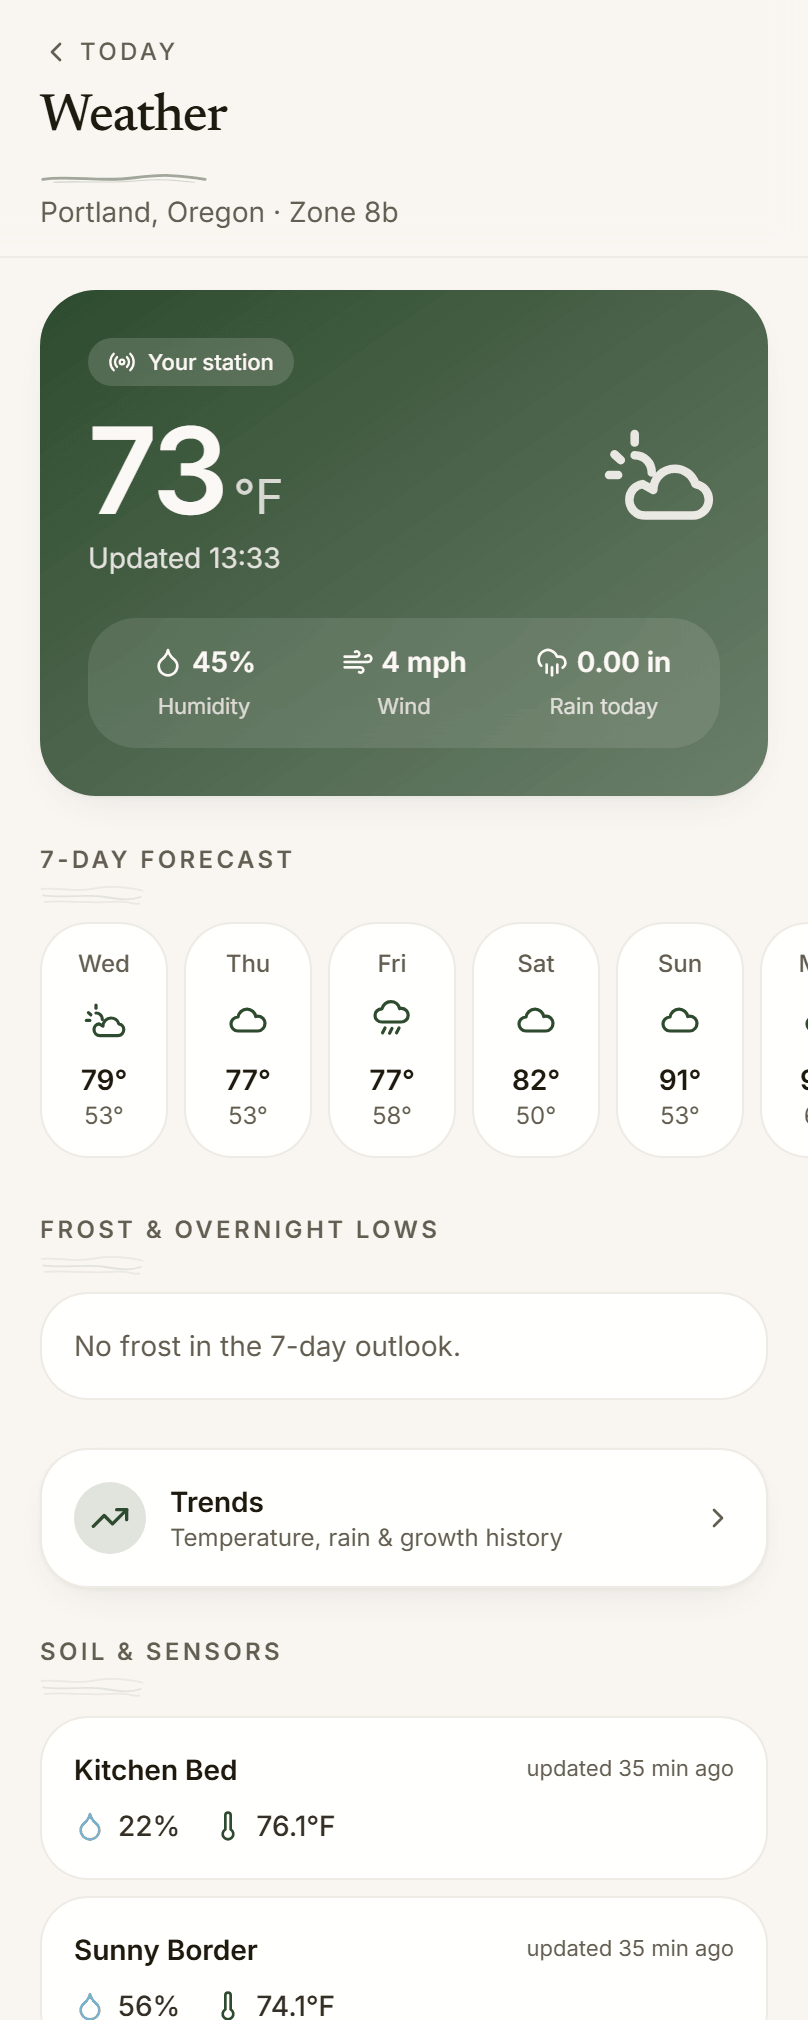This screenshot has width=808, height=2020.
Task: Open the Kitchen Bed sensor card
Action: pos(404,1798)
